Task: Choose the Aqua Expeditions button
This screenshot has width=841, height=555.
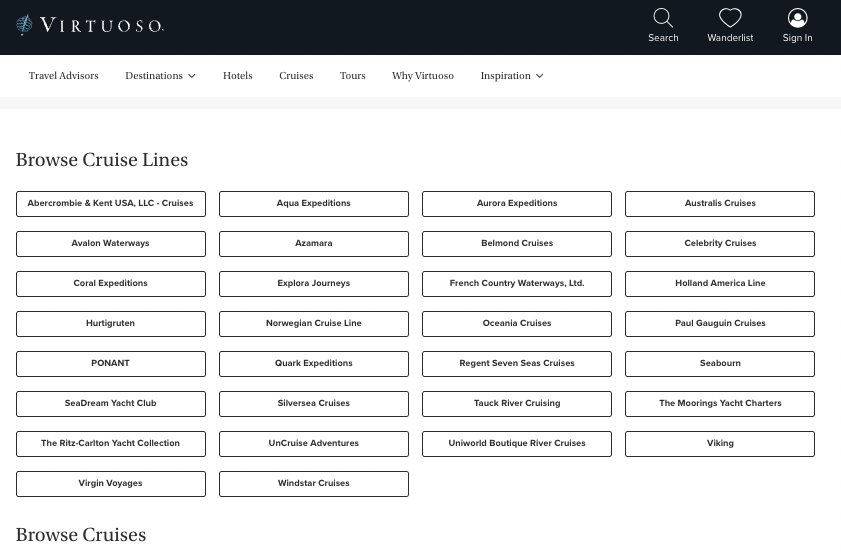Action: pyautogui.click(x=314, y=204)
